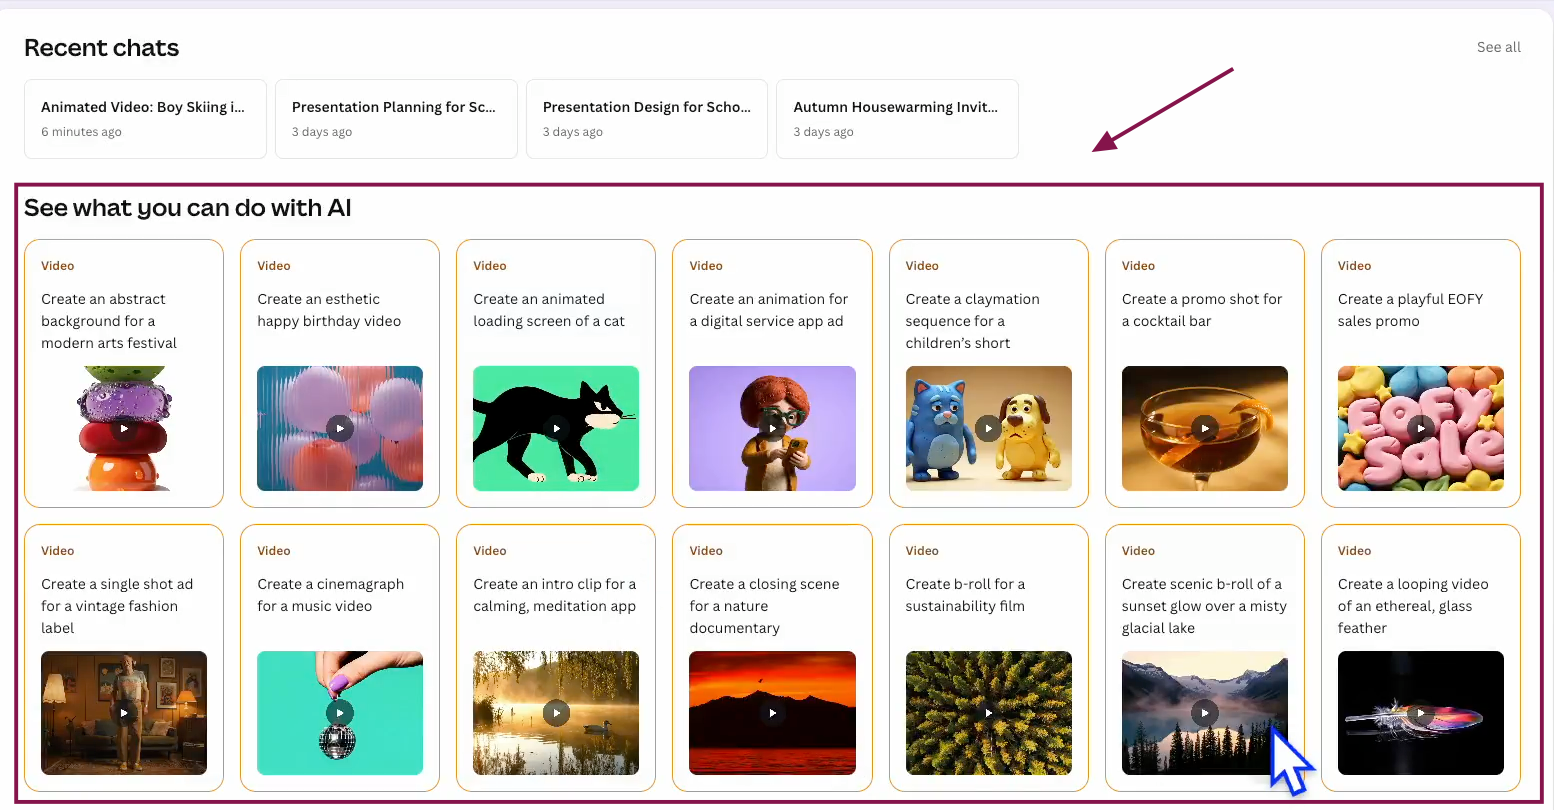Click the '6 minutes ago' timestamp
Screen dimensions: 1554x810
click(81, 132)
